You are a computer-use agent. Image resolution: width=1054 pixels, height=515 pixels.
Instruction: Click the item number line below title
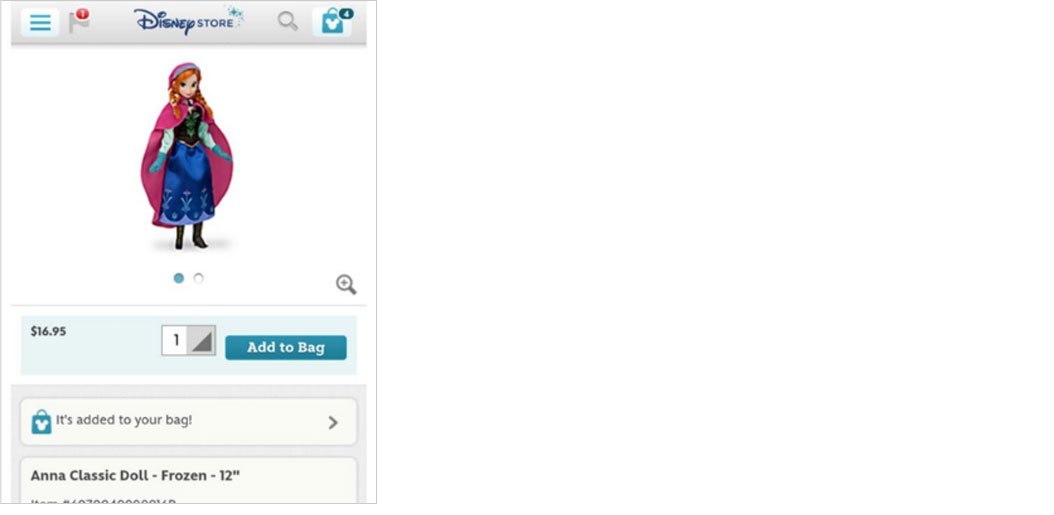click(x=104, y=500)
